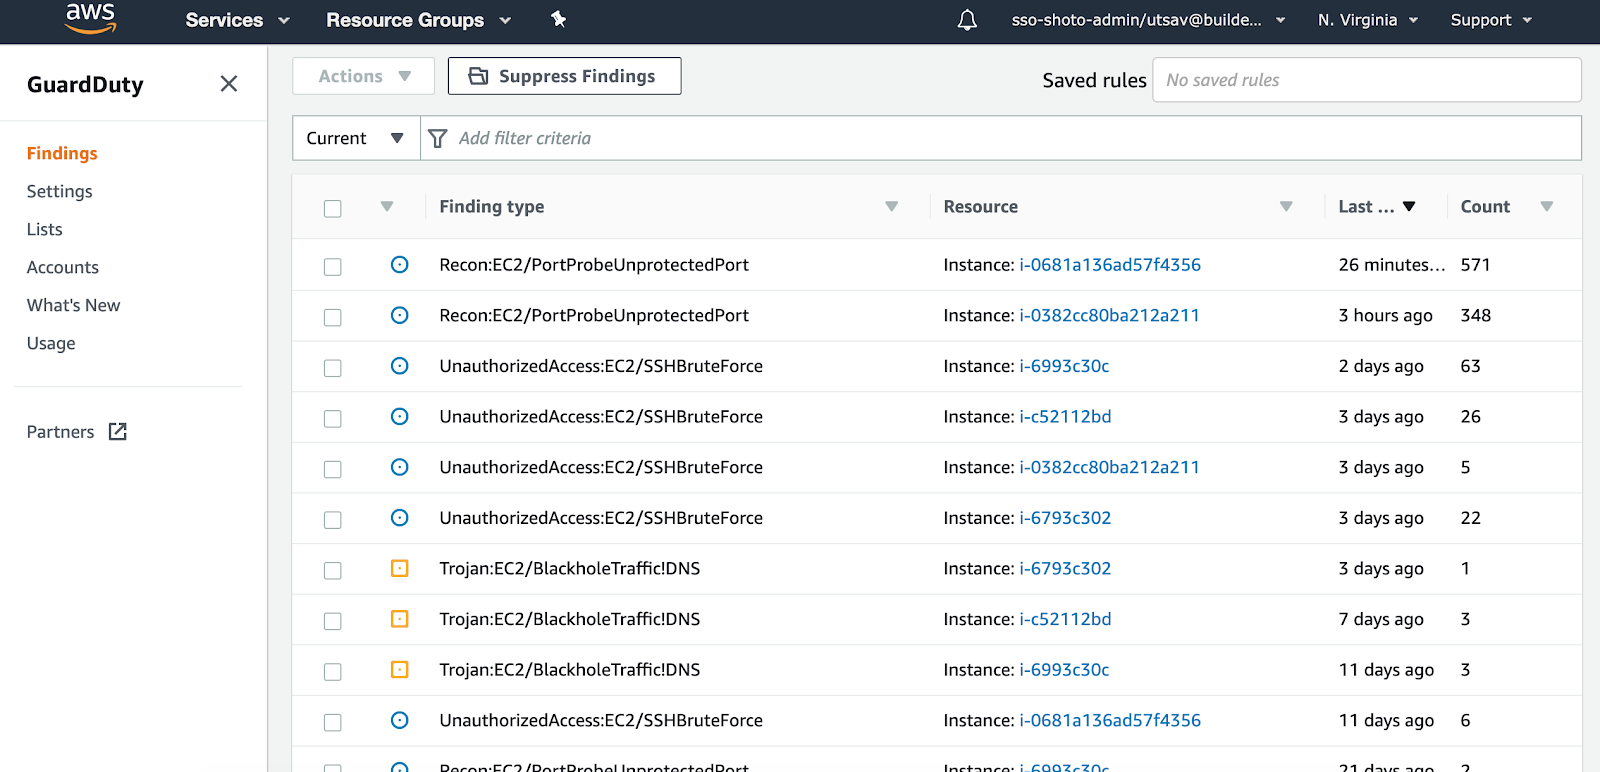Check the finding with count 571
This screenshot has height=772, width=1600.
pyautogui.click(x=333, y=267)
